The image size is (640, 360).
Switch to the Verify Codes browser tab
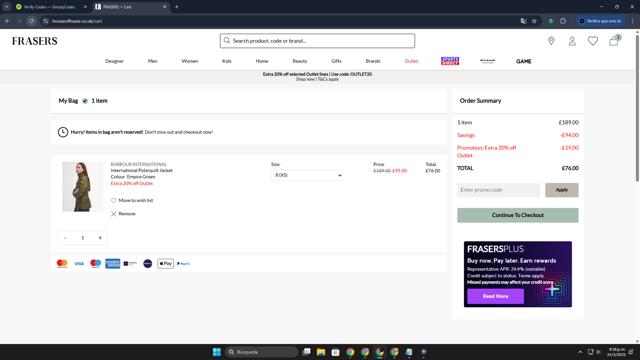49,7
